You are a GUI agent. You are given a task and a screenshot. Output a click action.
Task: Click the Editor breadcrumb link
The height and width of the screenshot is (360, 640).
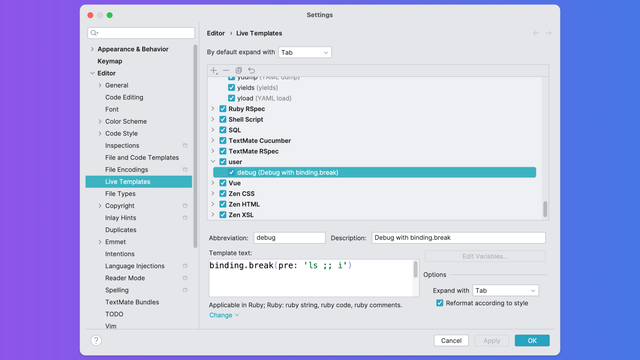[x=216, y=33]
